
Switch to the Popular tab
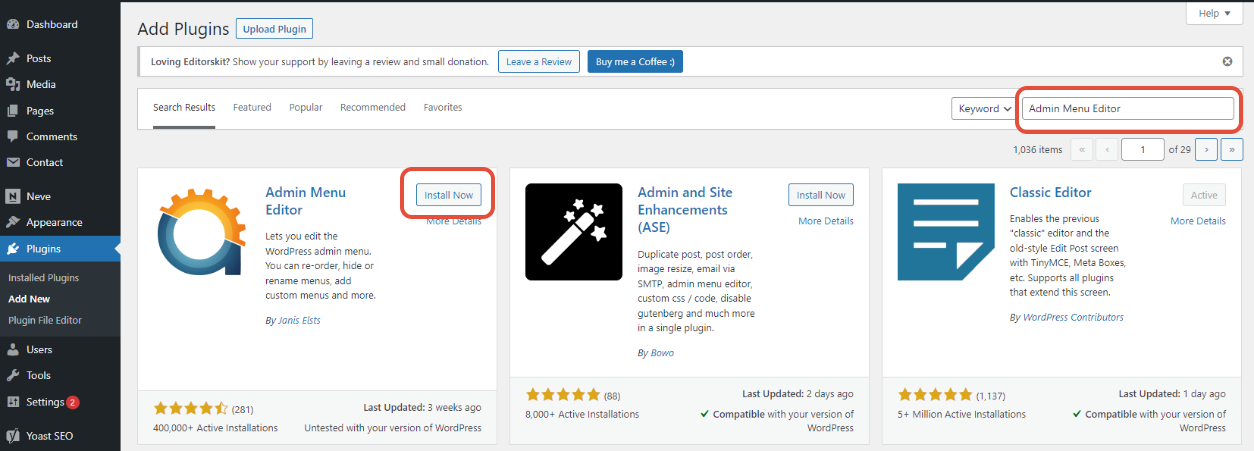click(x=306, y=108)
